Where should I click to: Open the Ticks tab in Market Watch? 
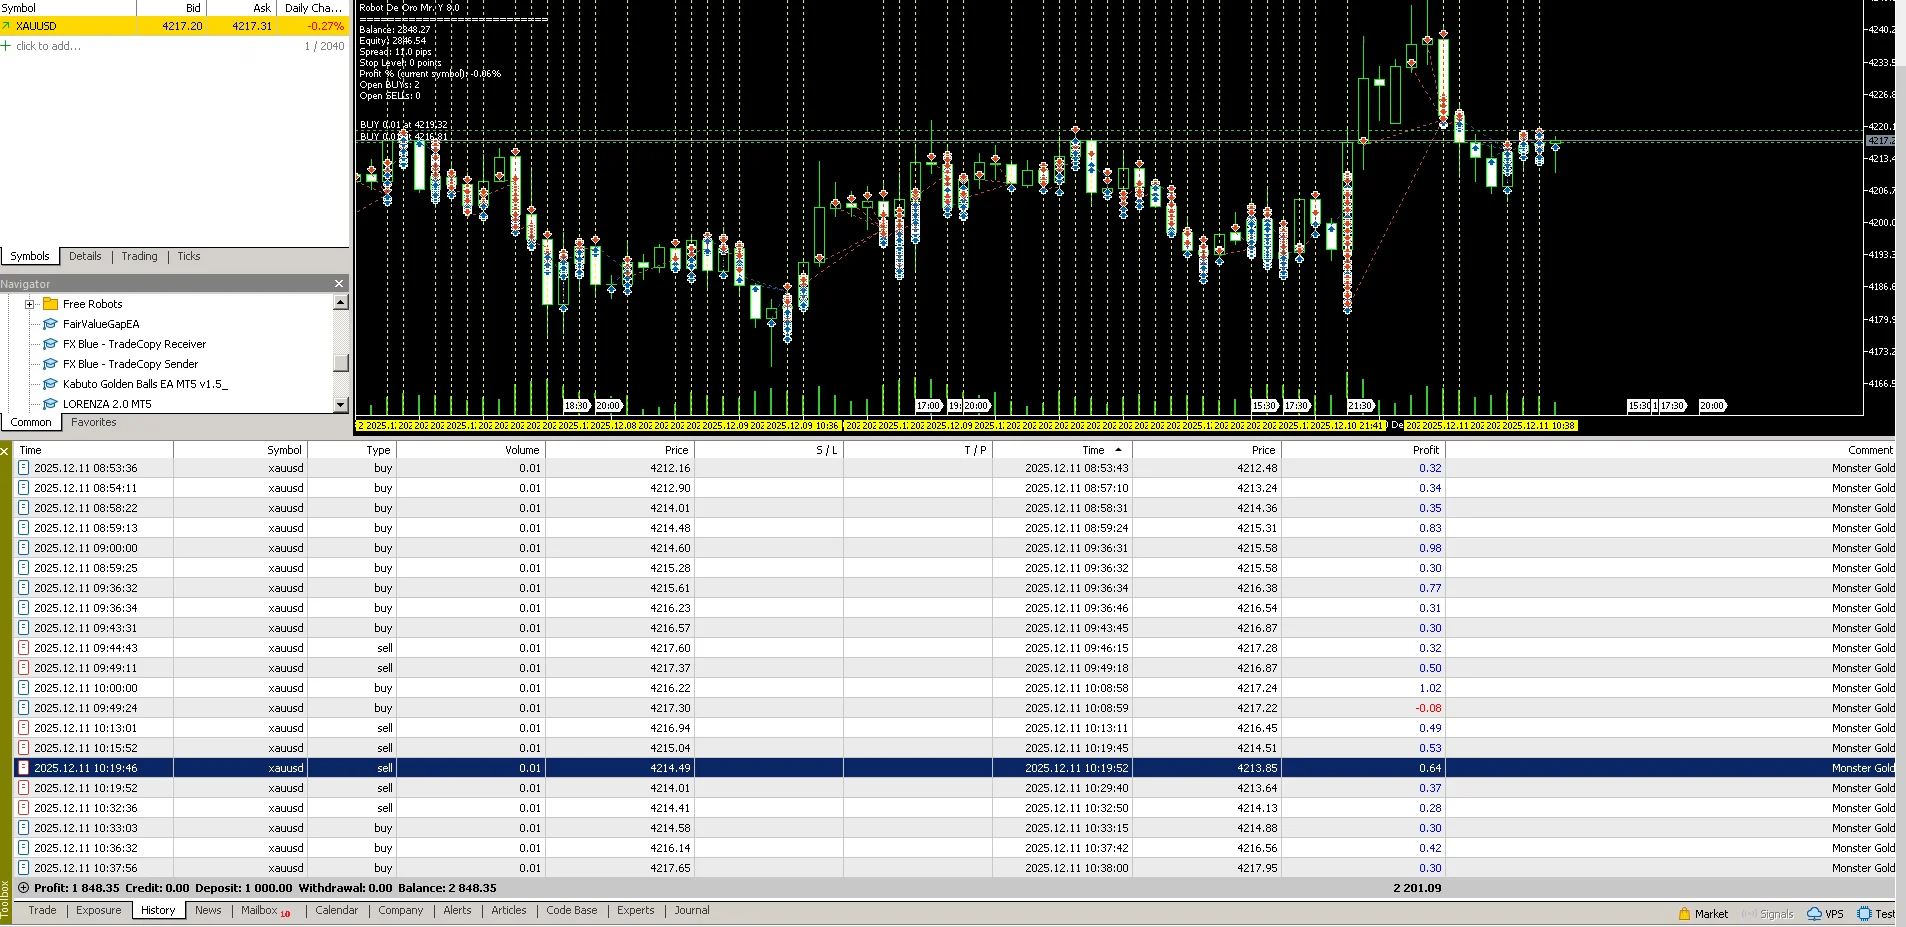click(189, 256)
